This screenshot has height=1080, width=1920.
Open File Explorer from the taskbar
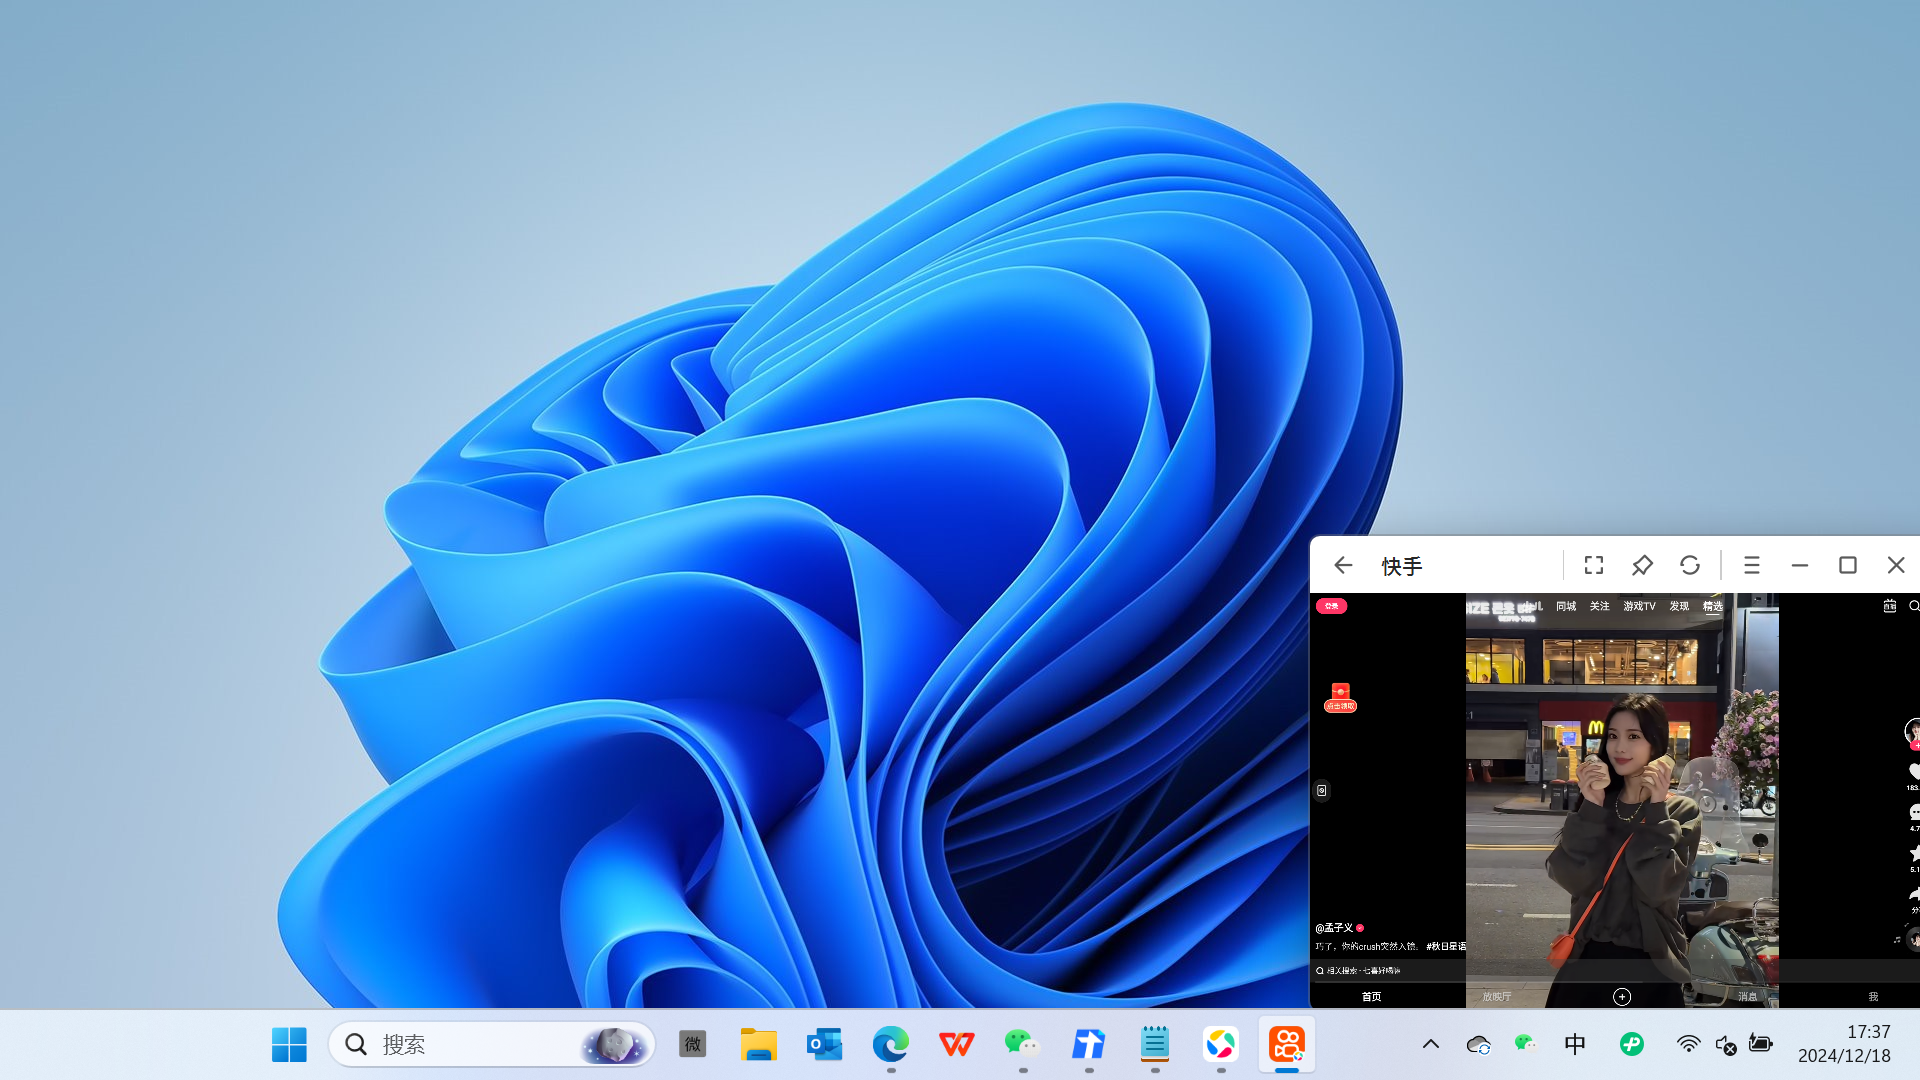click(x=759, y=1045)
